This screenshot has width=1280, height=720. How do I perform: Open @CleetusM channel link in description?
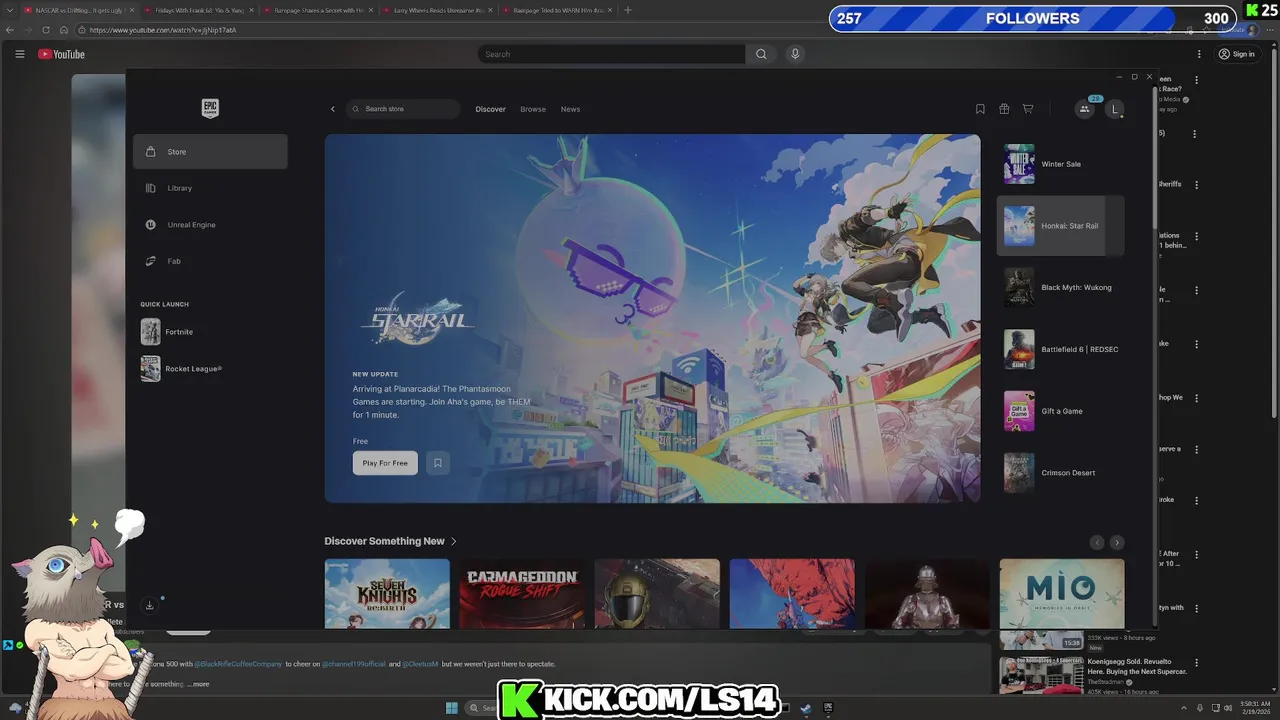[420, 664]
